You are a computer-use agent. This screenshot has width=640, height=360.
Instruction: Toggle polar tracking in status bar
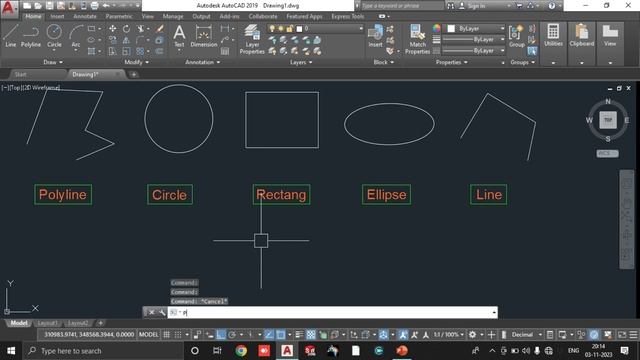pos(232,335)
